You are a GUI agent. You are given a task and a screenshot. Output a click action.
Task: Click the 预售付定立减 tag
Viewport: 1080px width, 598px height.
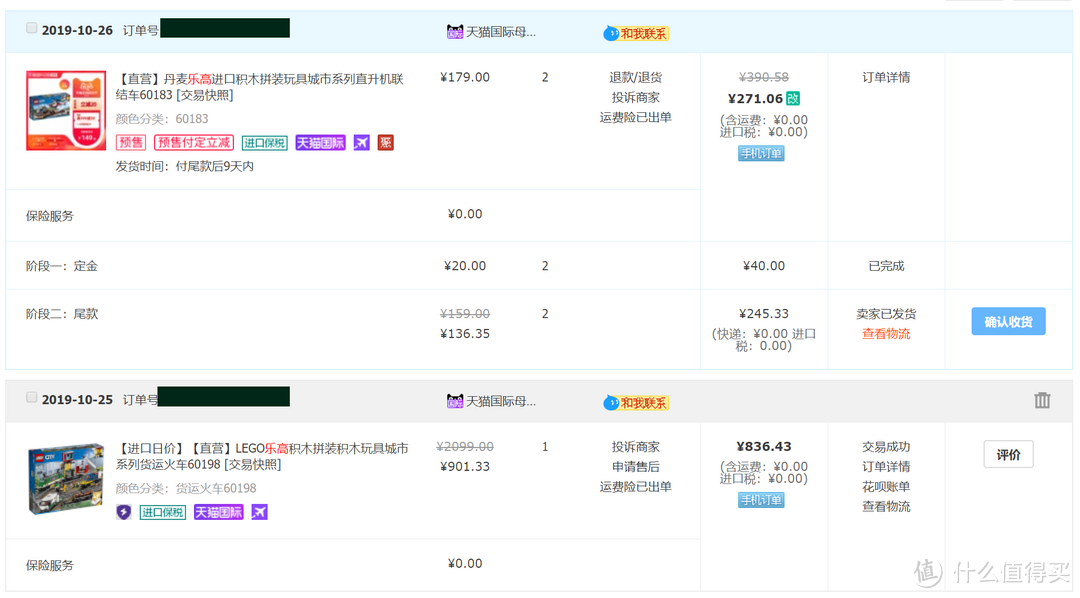tap(194, 143)
